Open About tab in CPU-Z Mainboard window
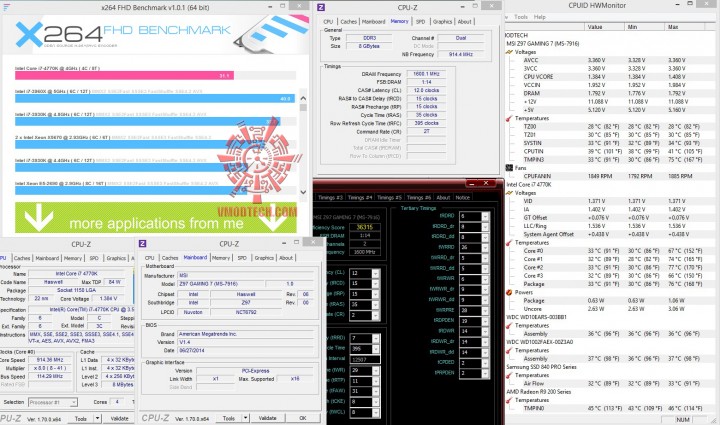The width and height of the screenshot is (720, 425). (x=286, y=258)
